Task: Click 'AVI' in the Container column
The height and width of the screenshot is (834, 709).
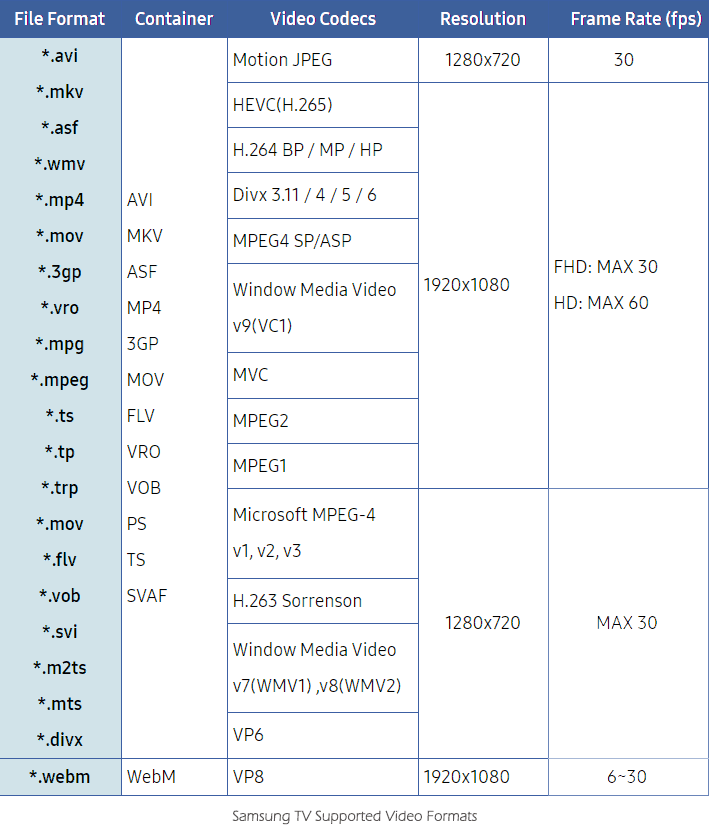Action: pyautogui.click(x=140, y=200)
